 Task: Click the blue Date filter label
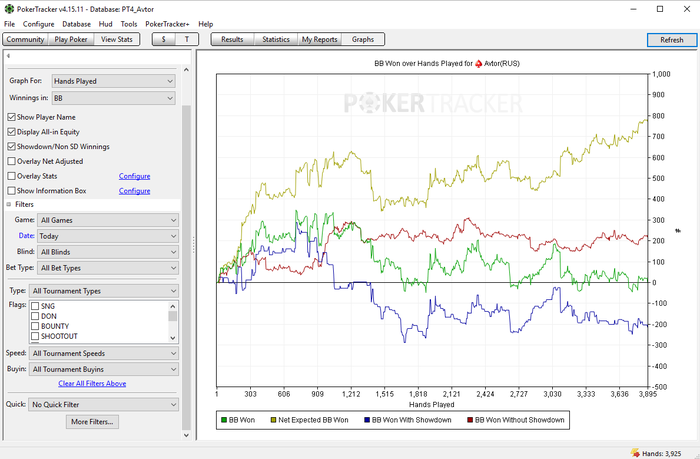(26, 235)
